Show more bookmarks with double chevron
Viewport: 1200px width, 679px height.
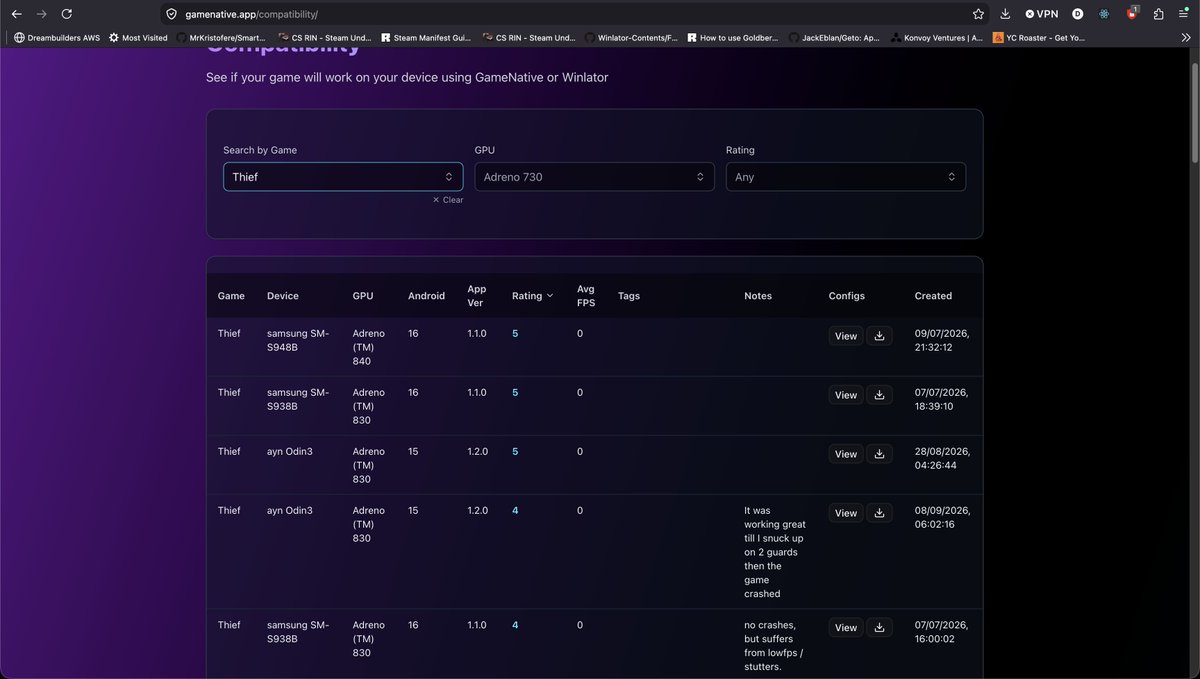1186,38
